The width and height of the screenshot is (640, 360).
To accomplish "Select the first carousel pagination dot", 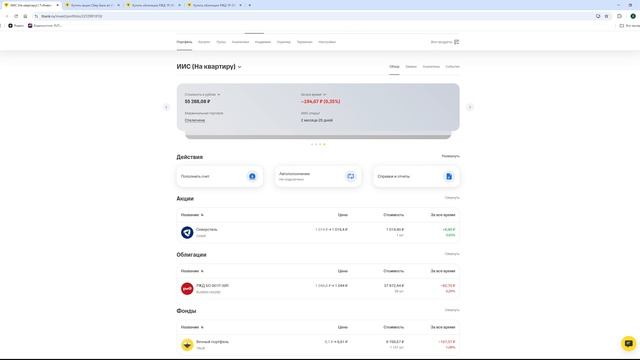I will (312, 144).
